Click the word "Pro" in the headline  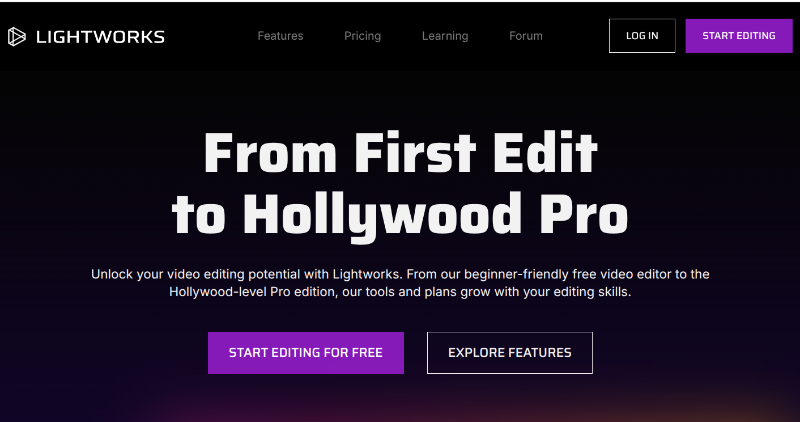(x=584, y=214)
